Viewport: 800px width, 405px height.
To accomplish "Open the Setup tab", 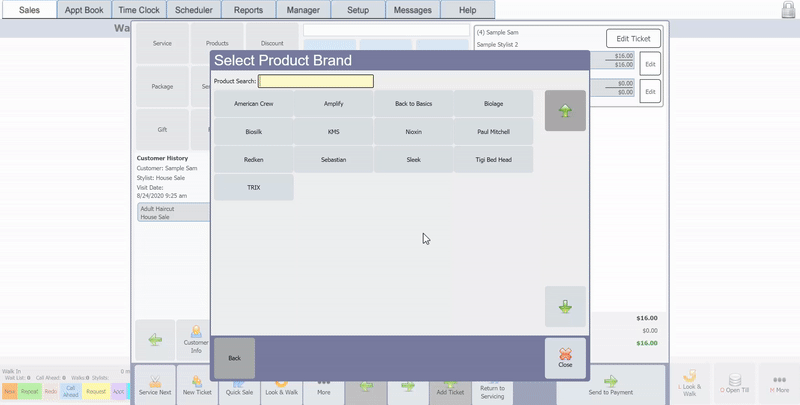I will coord(358,10).
